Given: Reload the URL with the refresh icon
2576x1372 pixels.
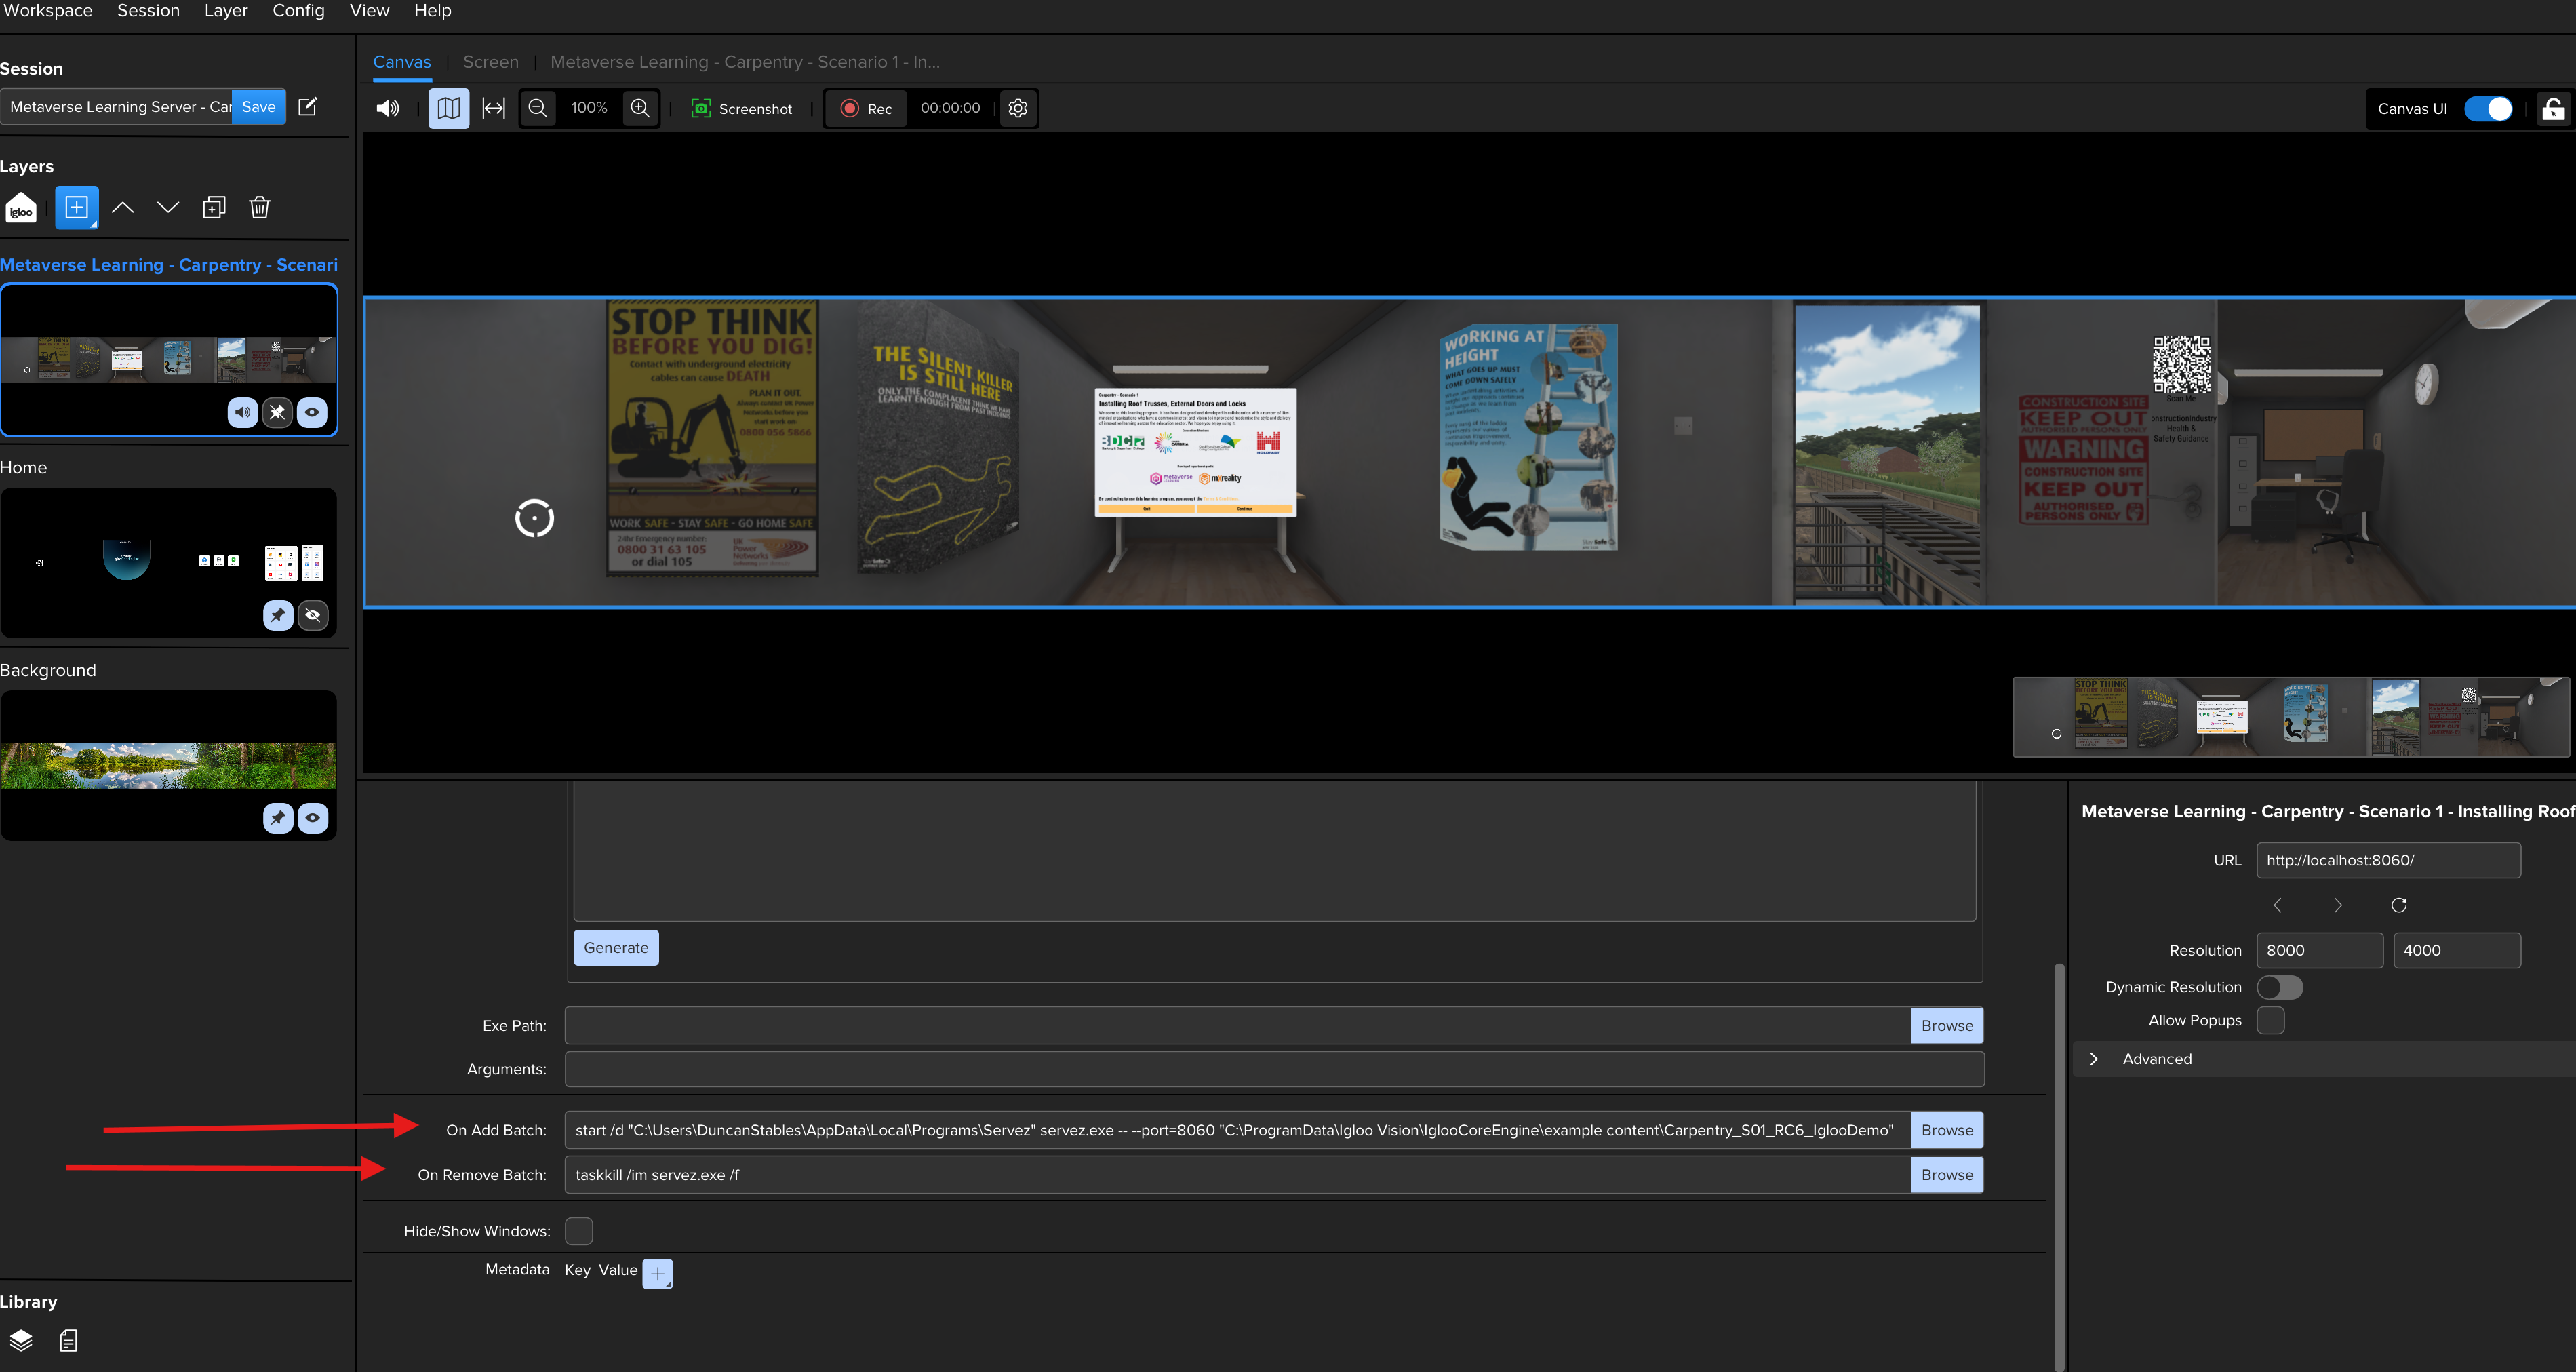Looking at the screenshot, I should pyautogui.click(x=2399, y=905).
